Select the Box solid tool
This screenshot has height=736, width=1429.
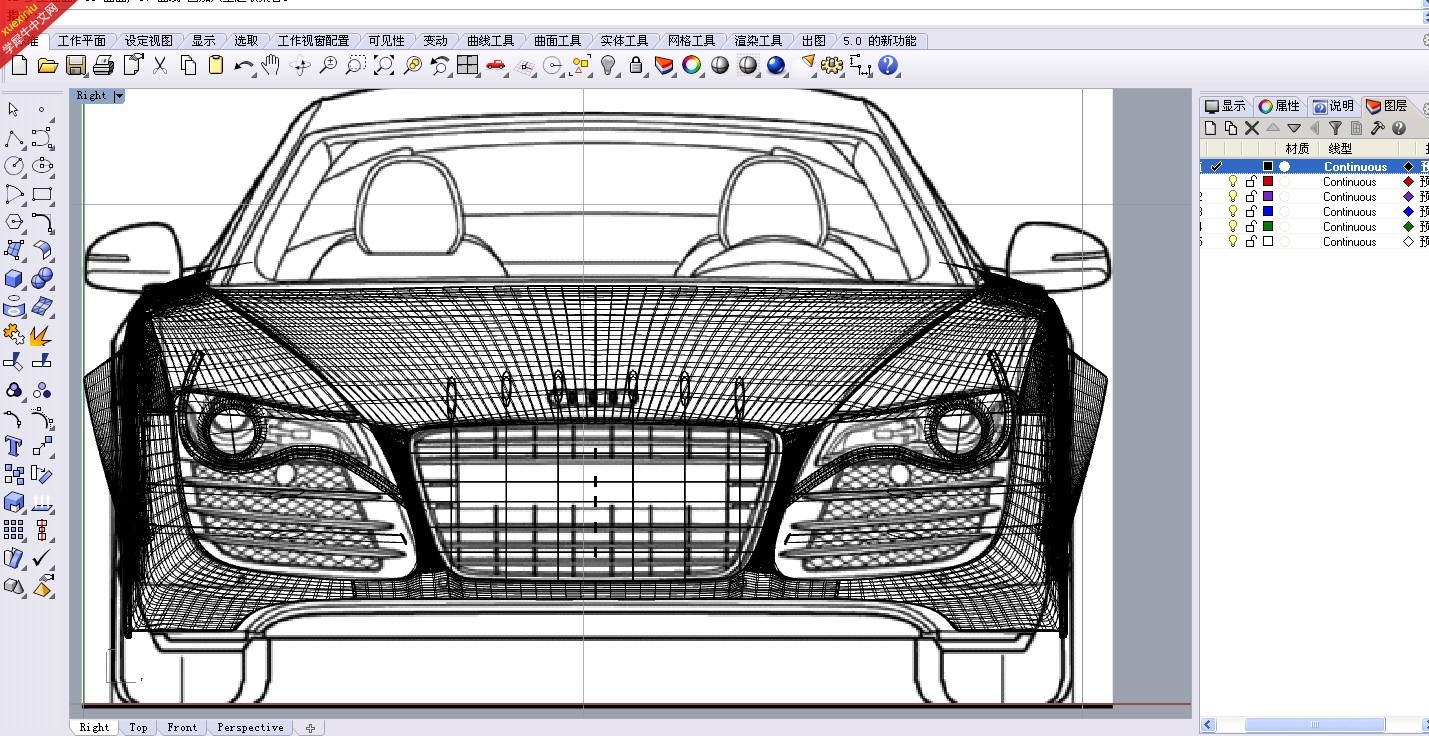point(14,278)
